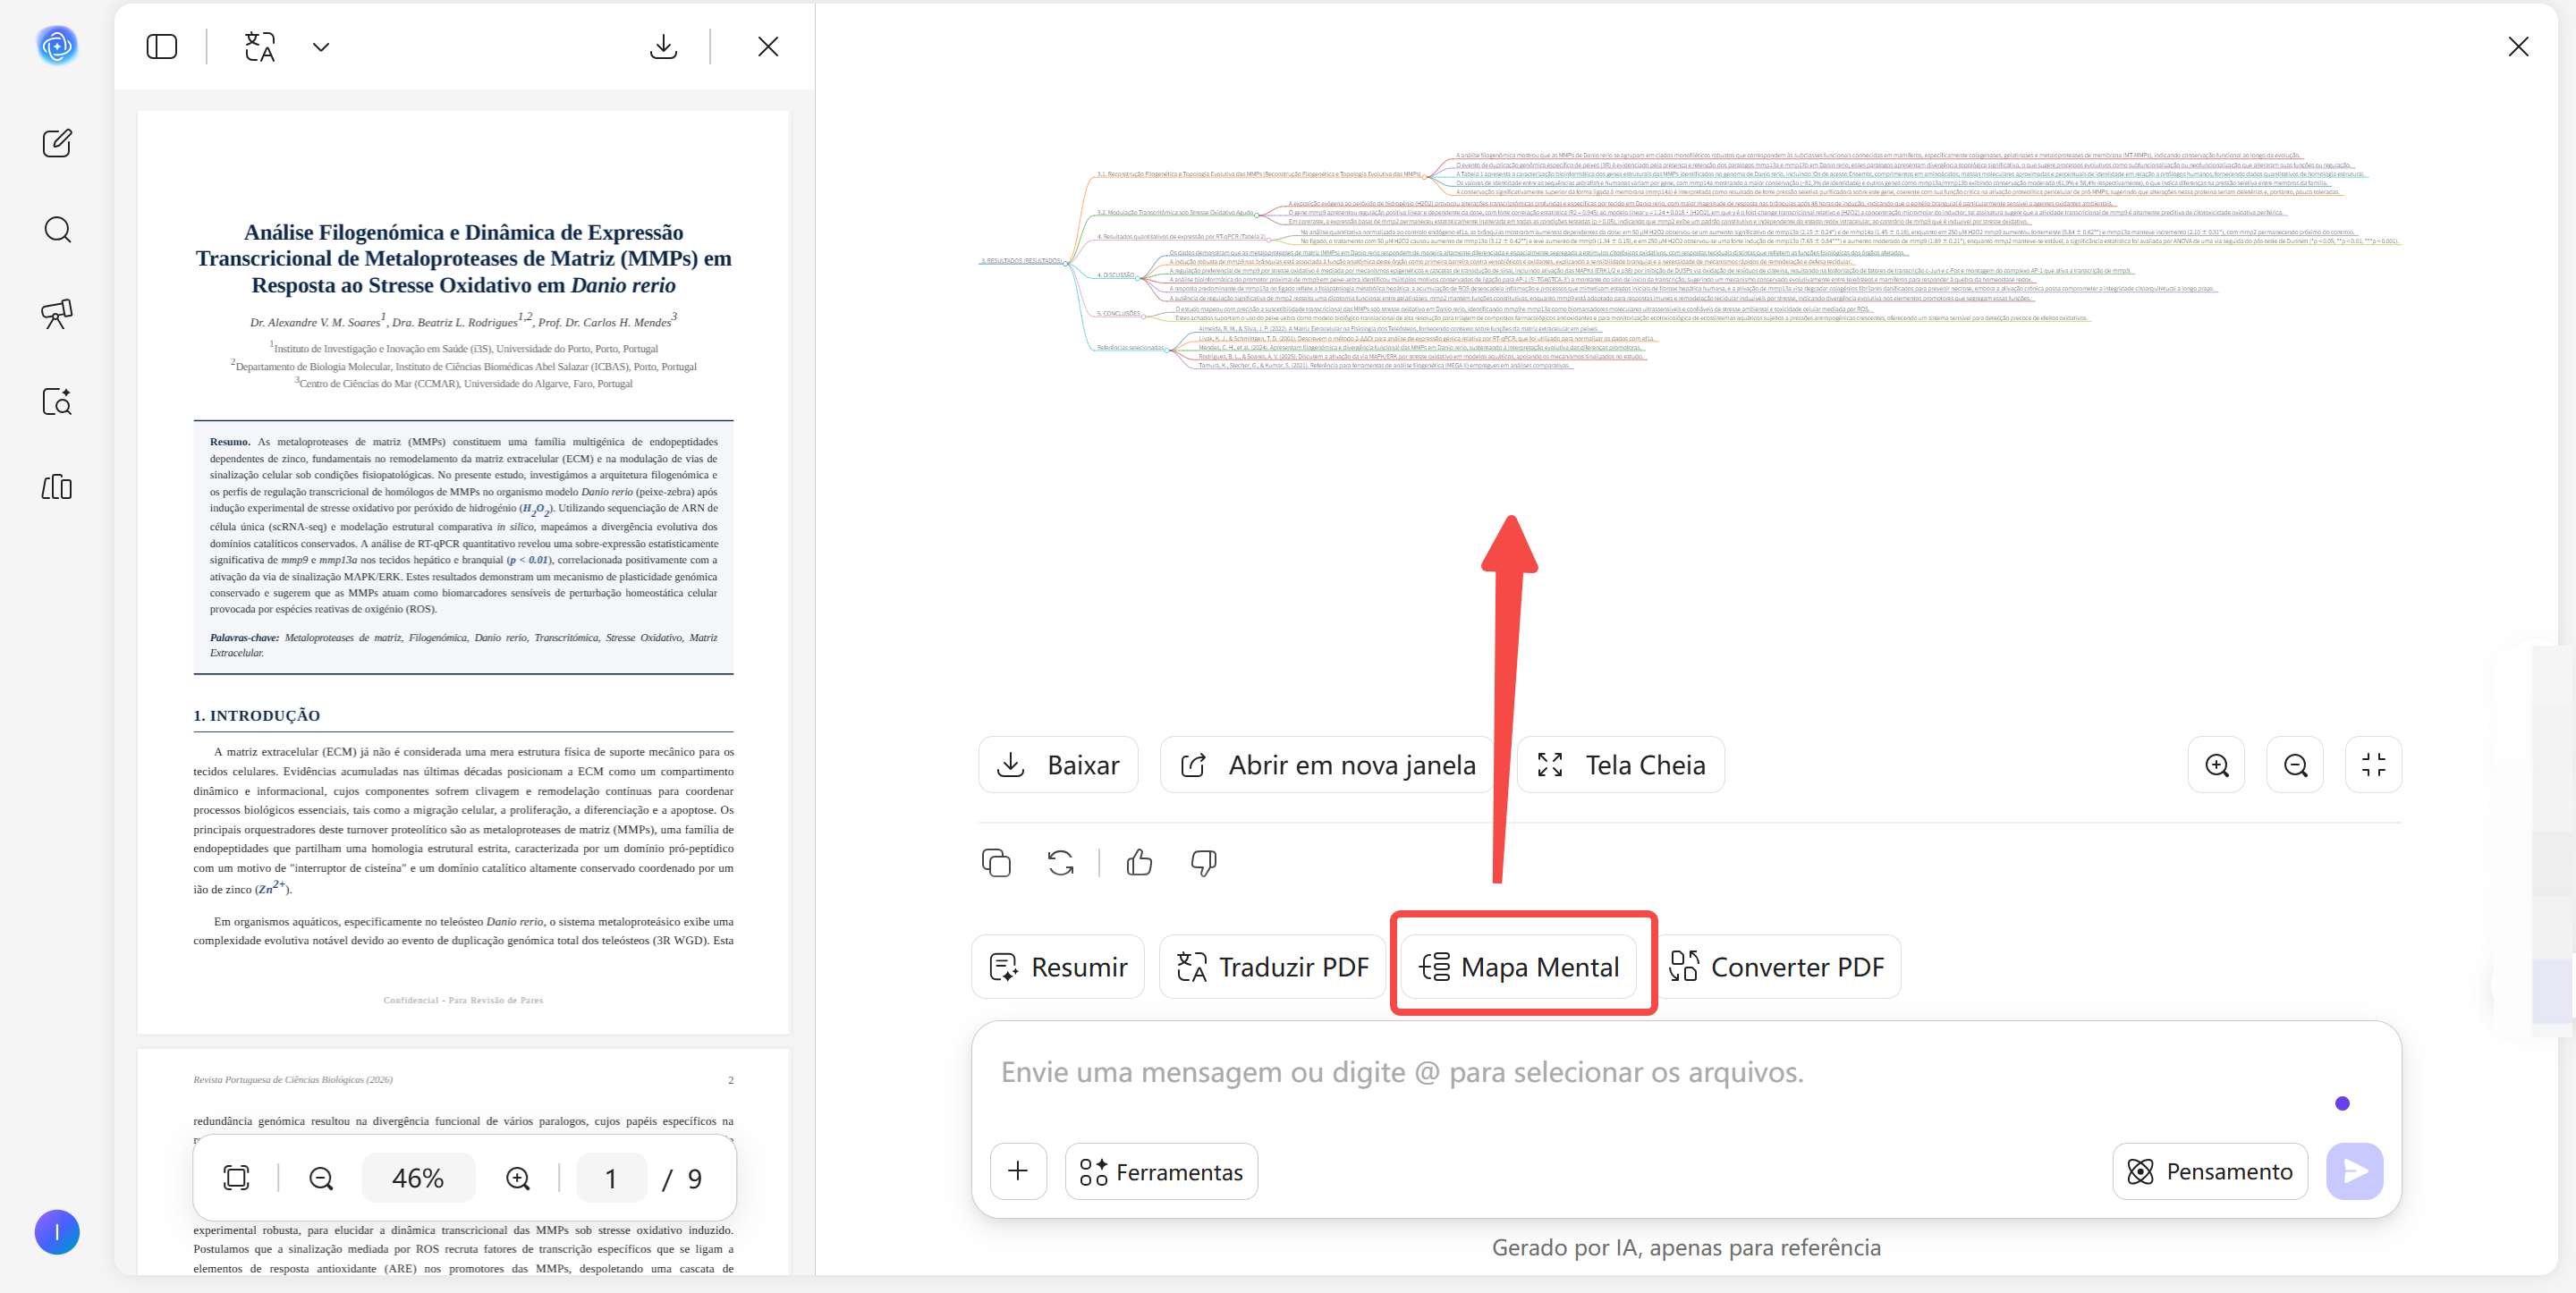Click the '1. INTRODUÇÃO' heading in the PDF
The width and height of the screenshot is (2576, 1293).
pyautogui.click(x=257, y=715)
